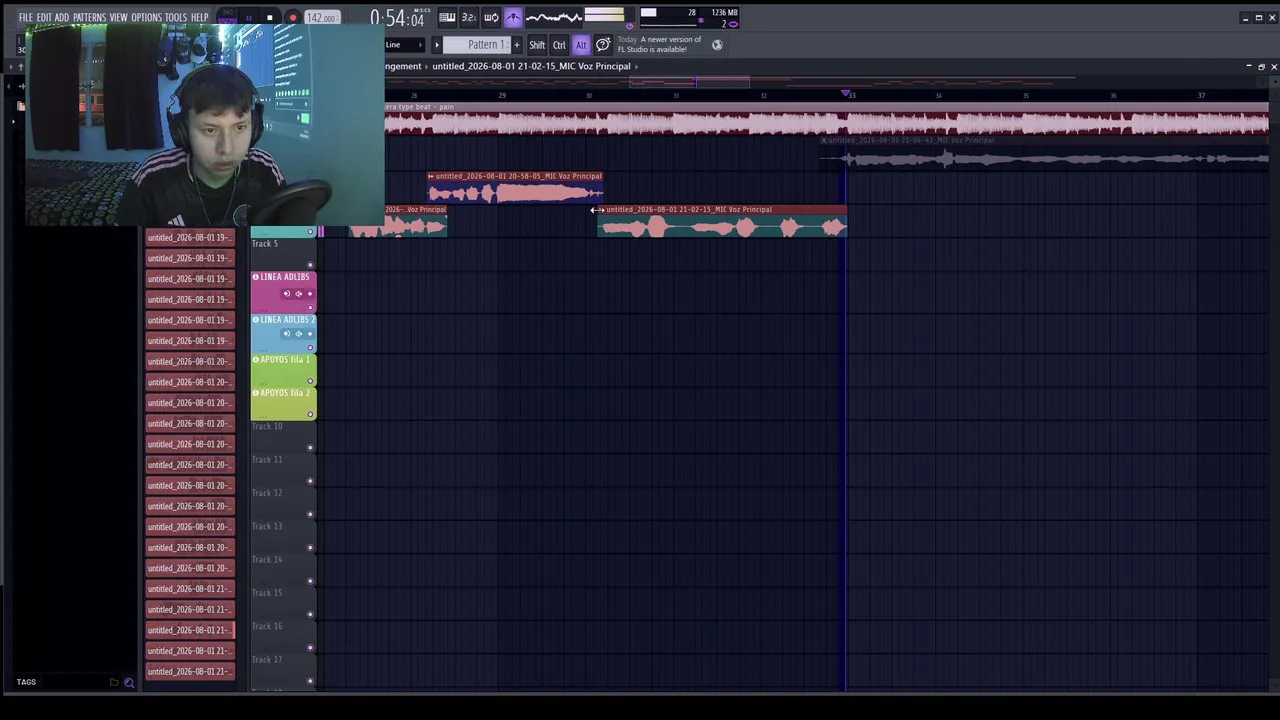Screen dimensions: 1280x720
Task: Toggle mute switch on LINEA ADLIBS track
Action: [311, 306]
